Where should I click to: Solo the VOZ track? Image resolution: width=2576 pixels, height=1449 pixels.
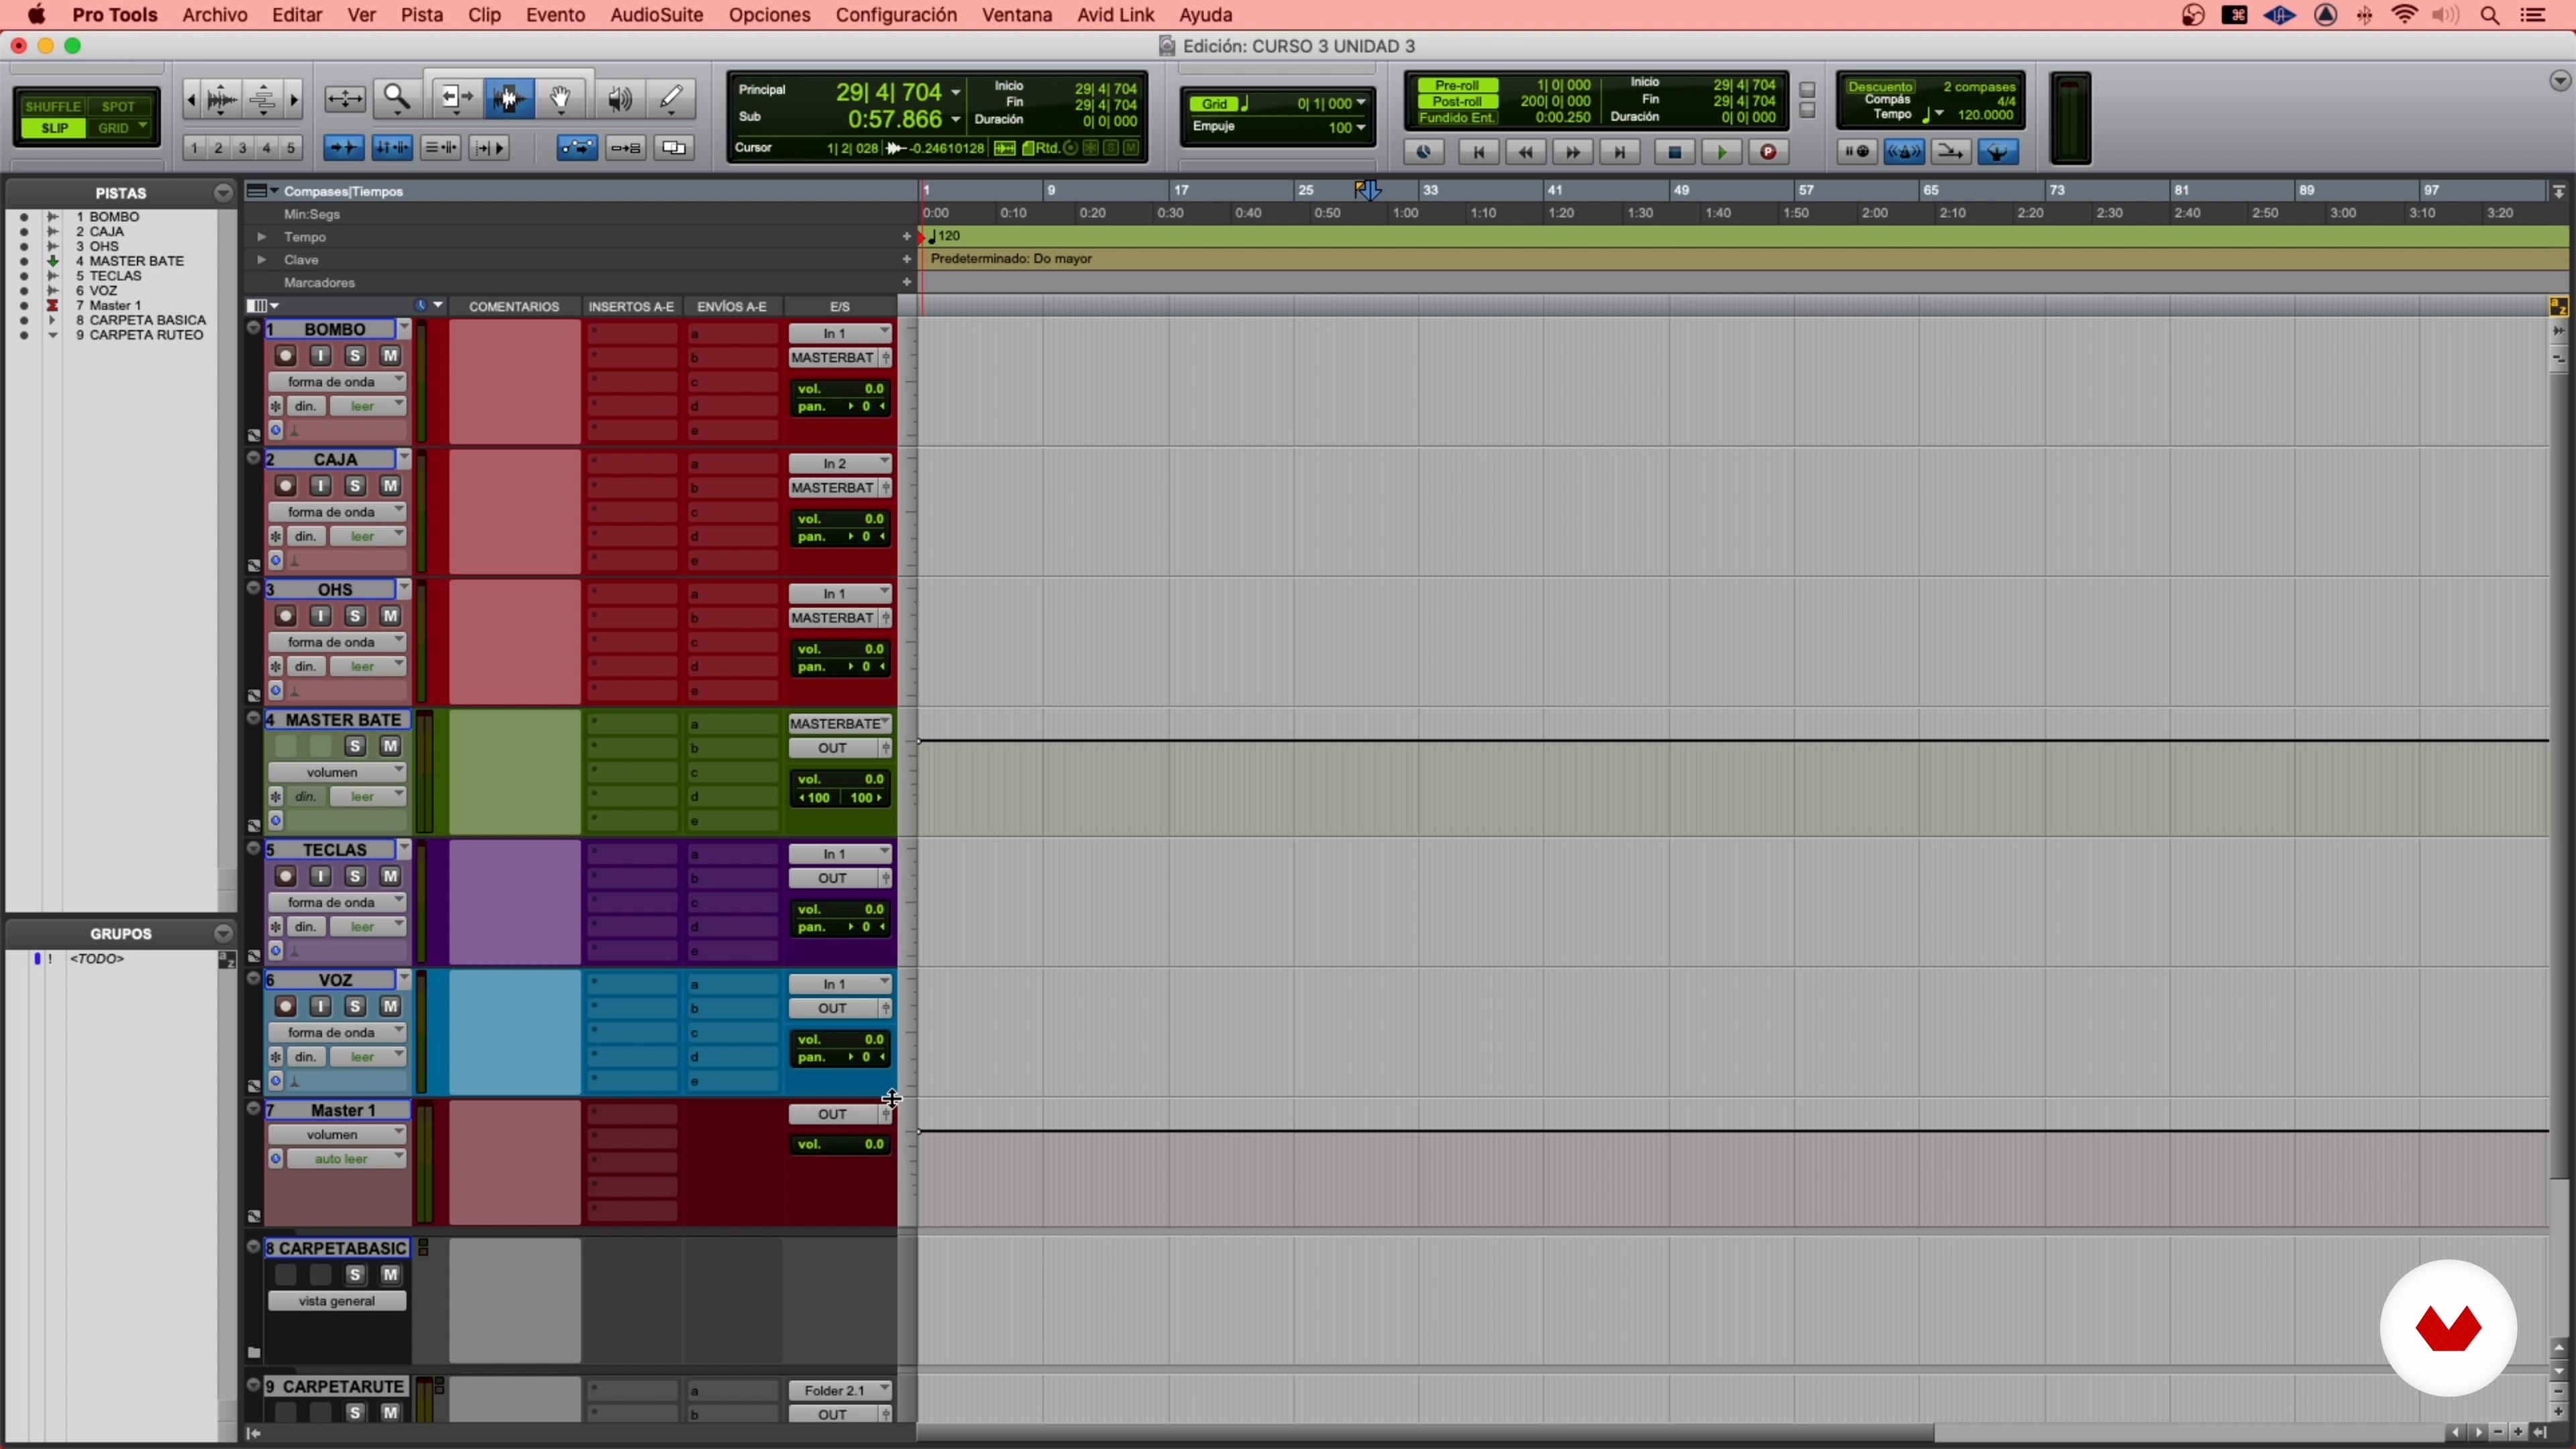355,1006
